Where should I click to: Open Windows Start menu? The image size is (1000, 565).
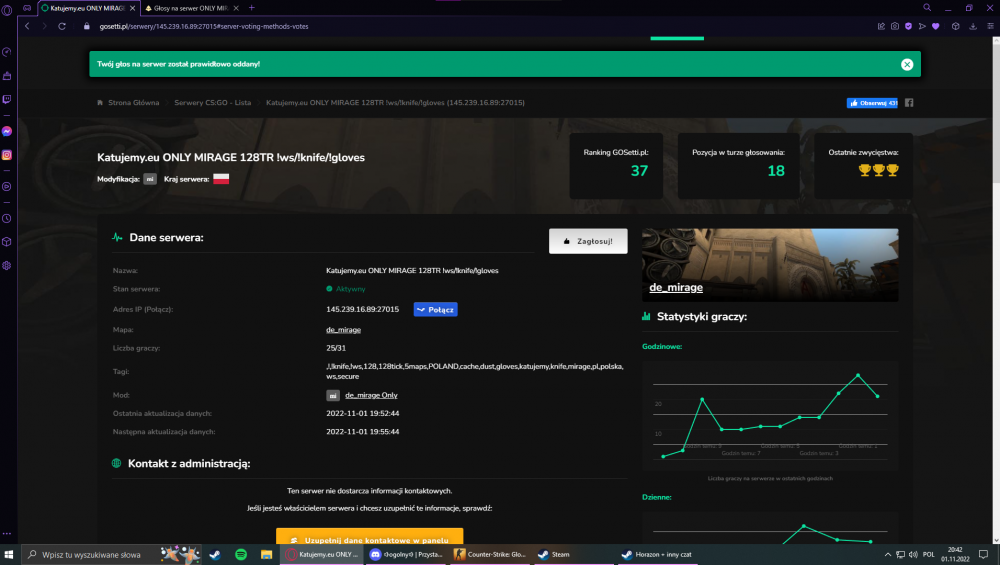(x=9, y=554)
